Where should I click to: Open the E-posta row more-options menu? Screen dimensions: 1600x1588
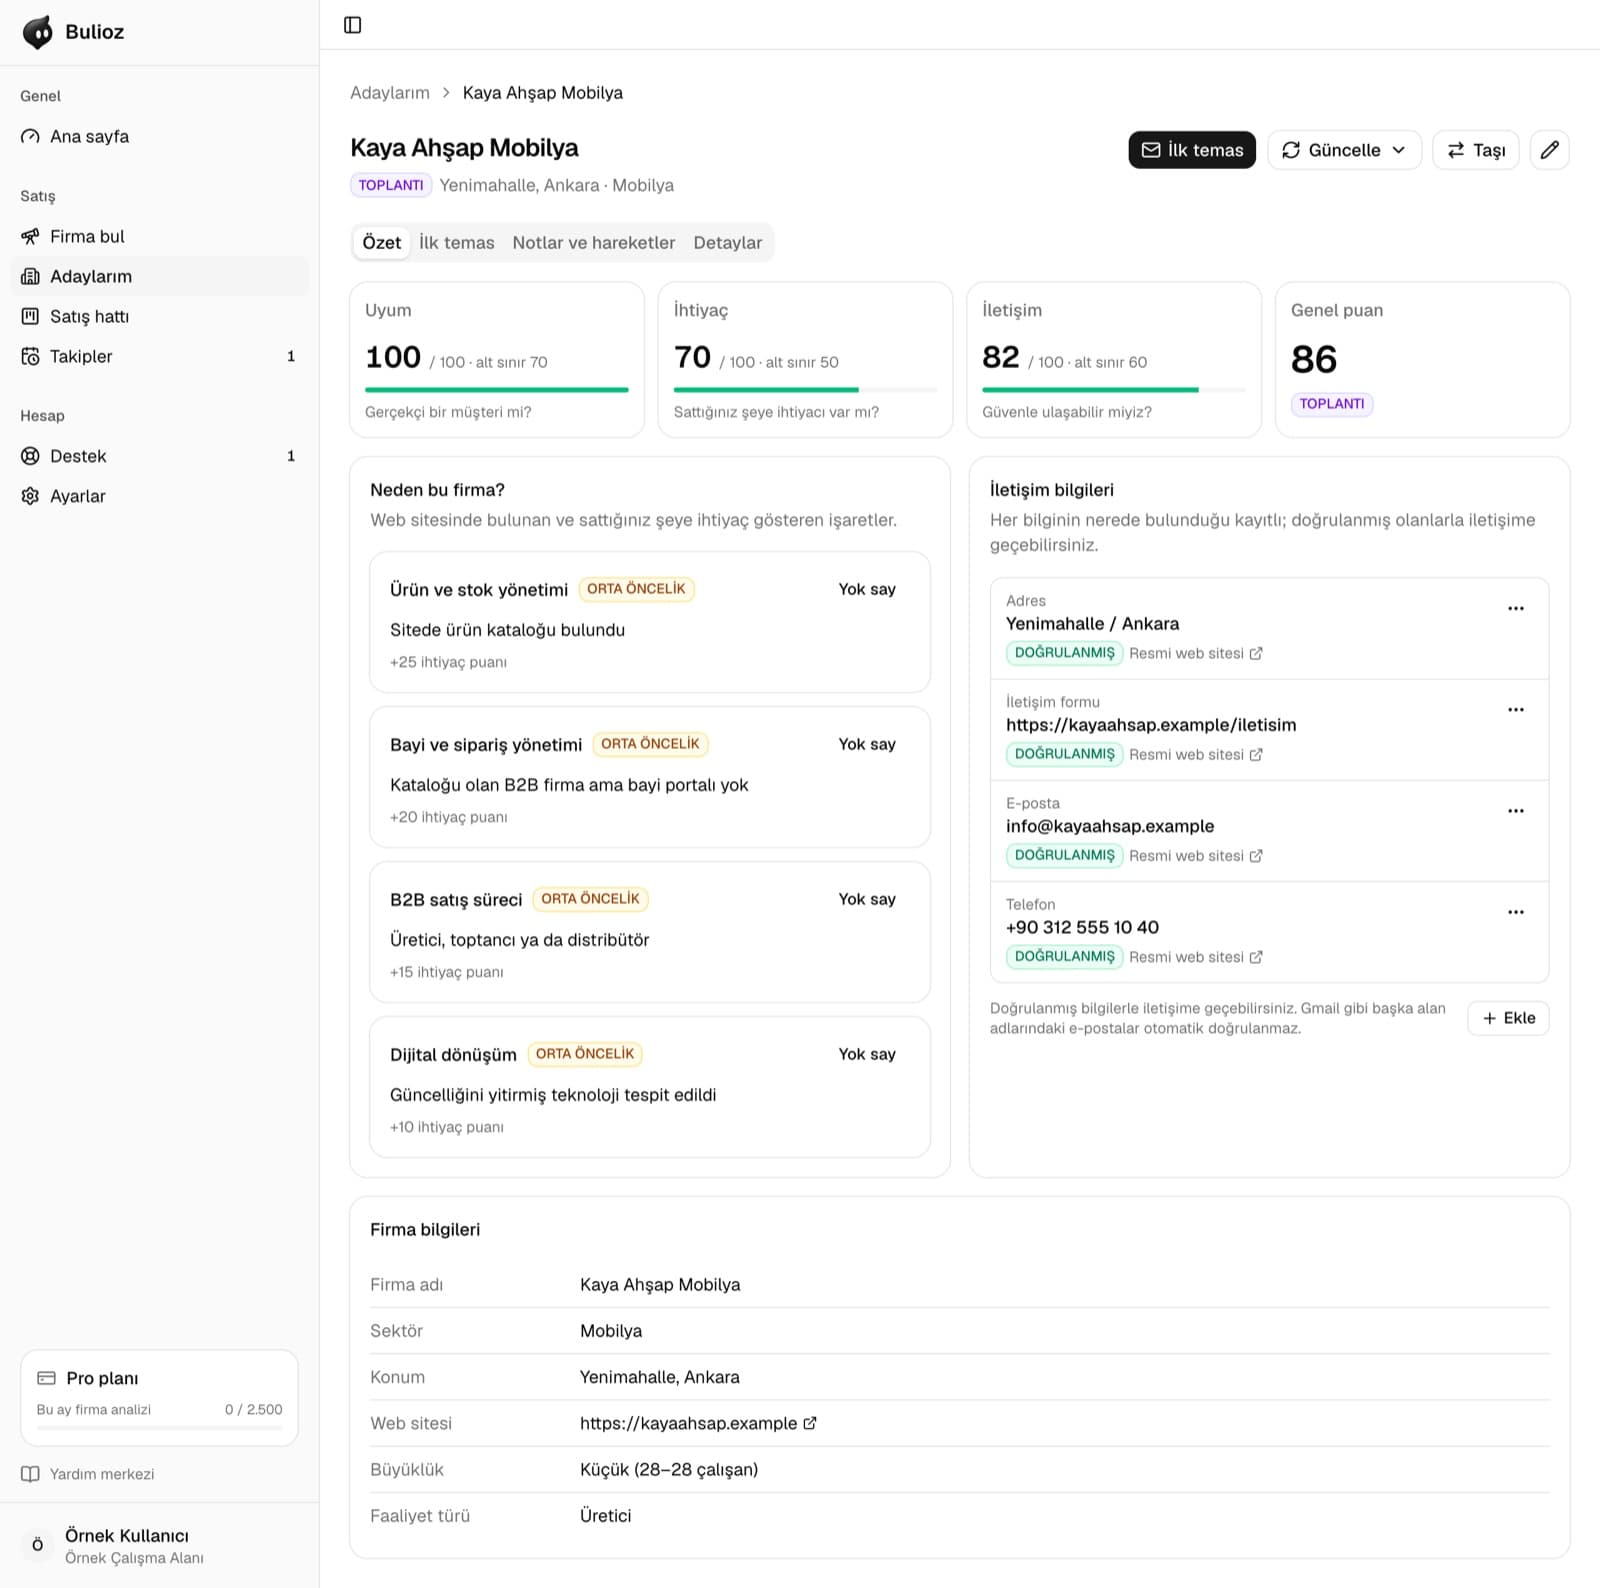(x=1516, y=811)
